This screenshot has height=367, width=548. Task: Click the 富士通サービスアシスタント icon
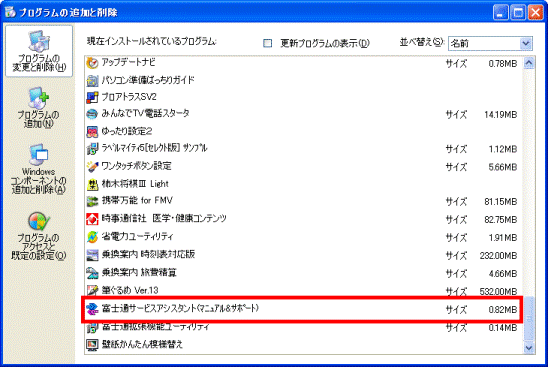point(92,309)
